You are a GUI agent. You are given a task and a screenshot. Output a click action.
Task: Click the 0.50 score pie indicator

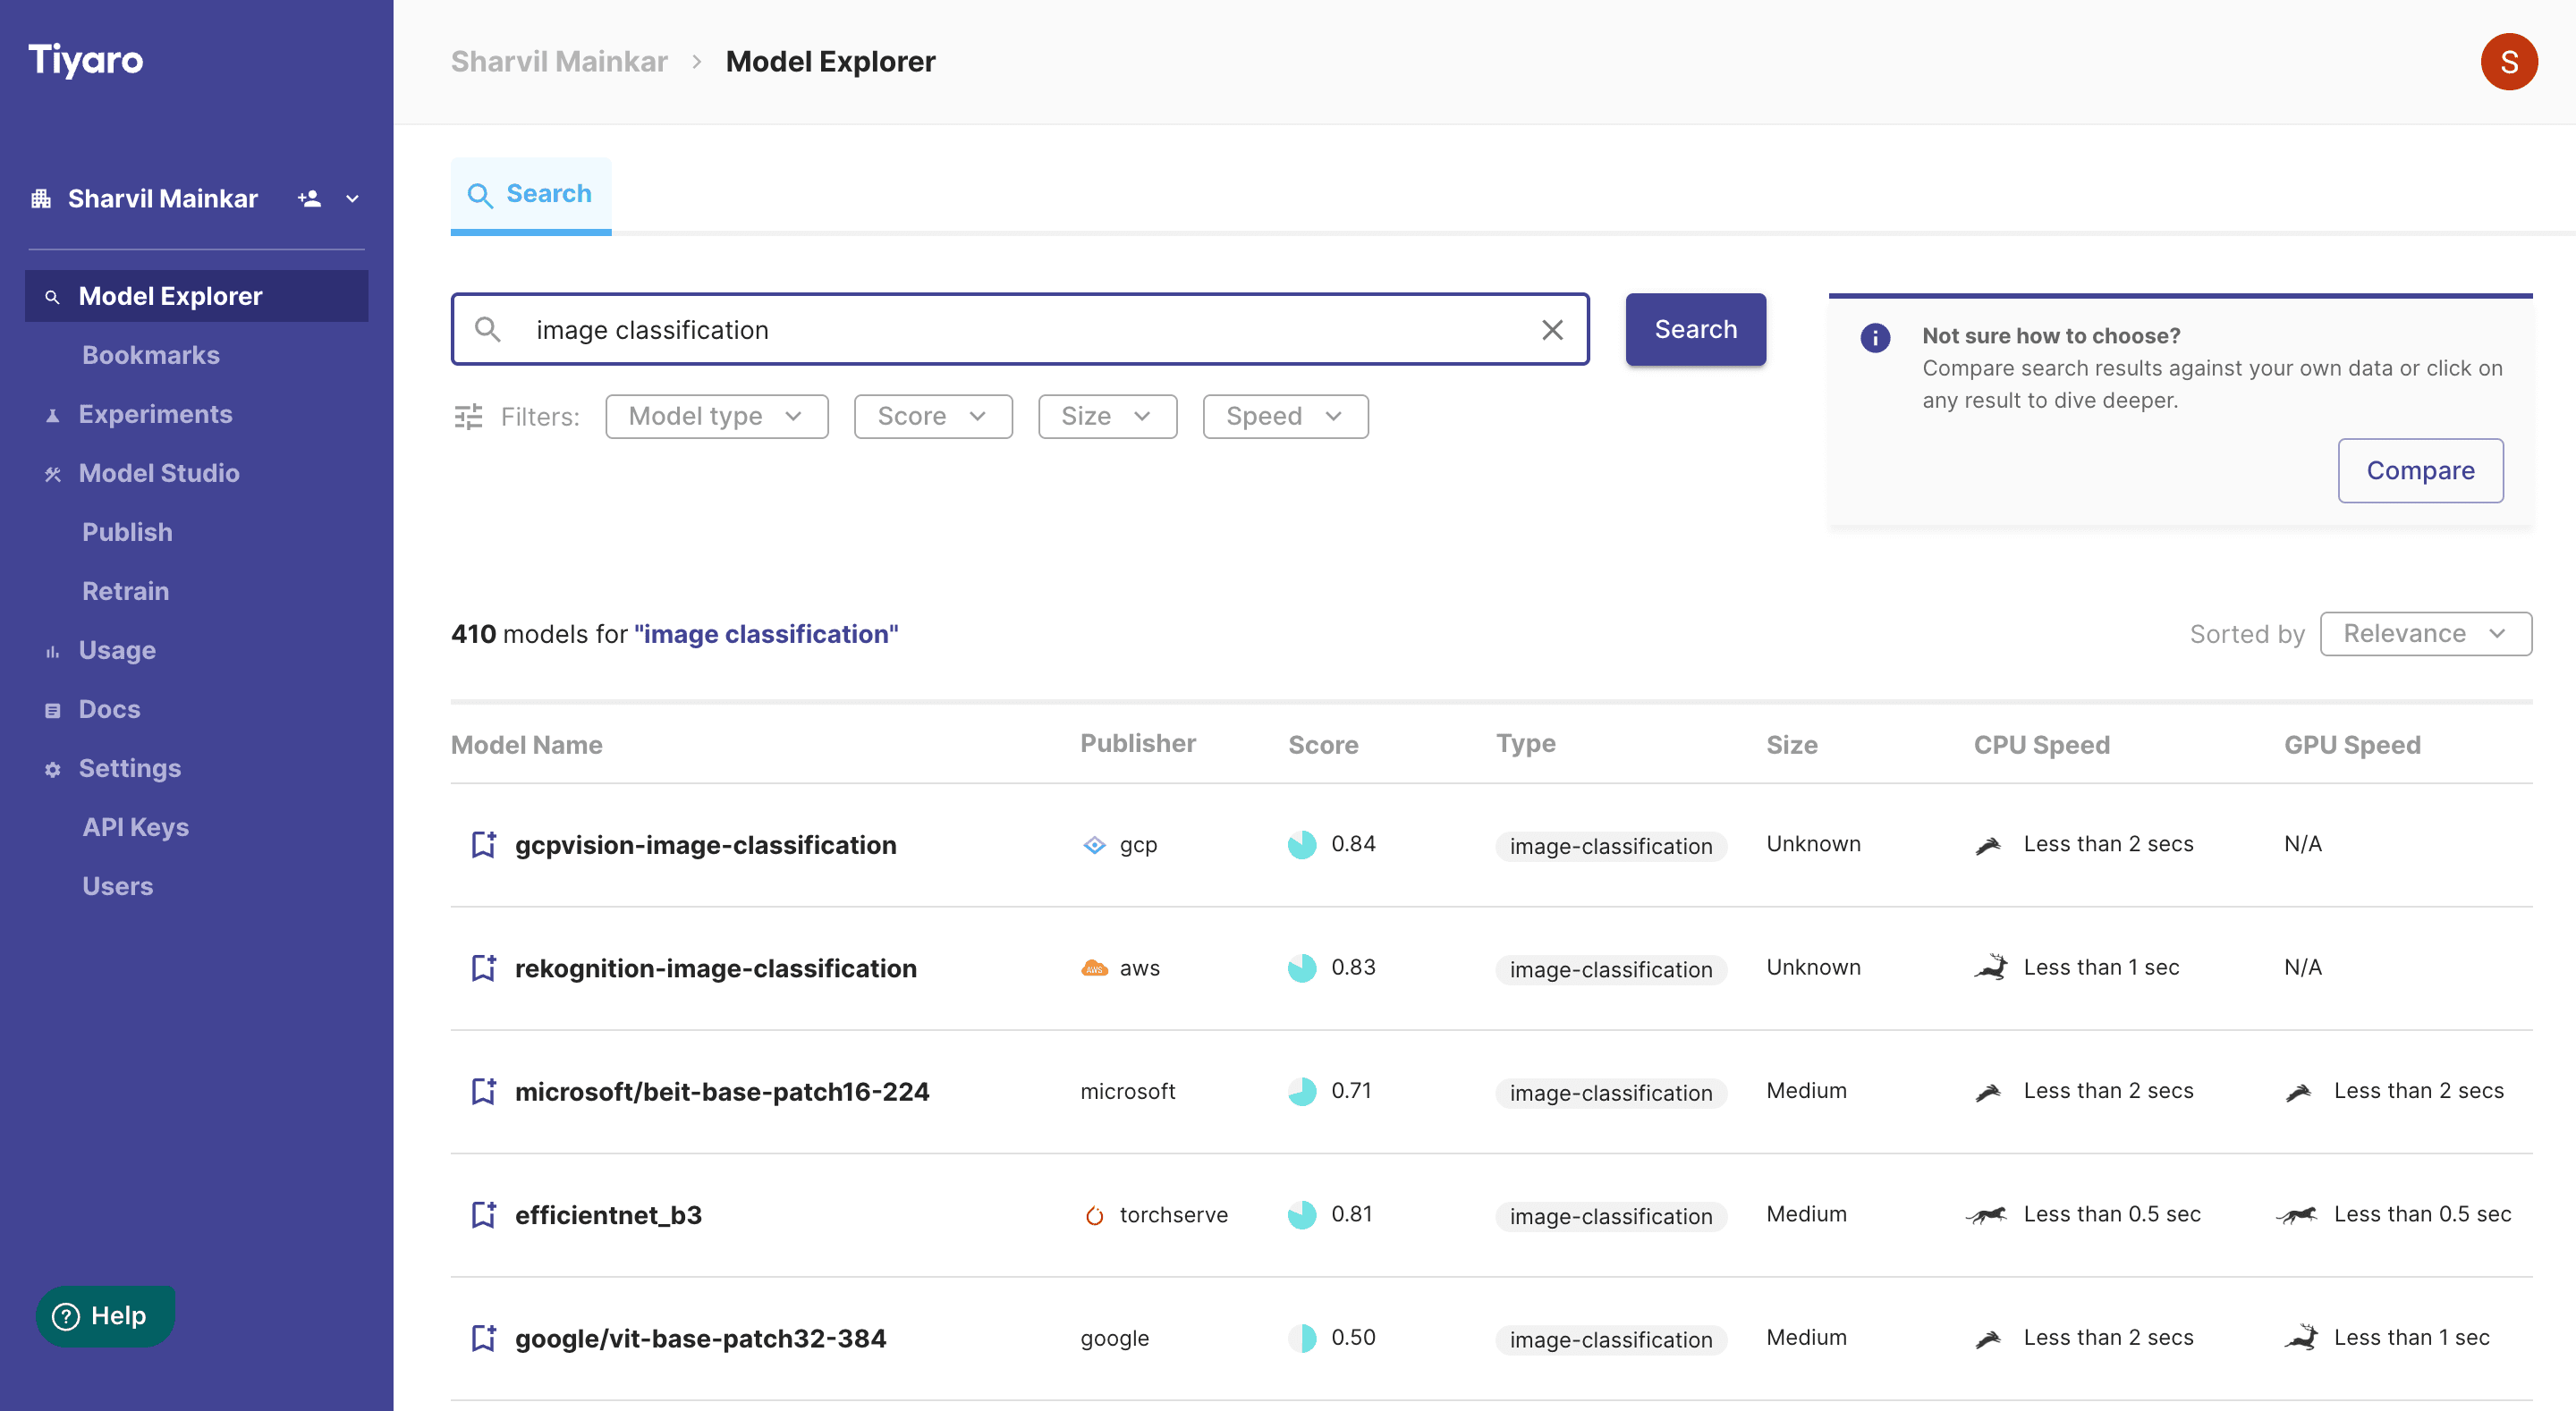tap(1302, 1337)
